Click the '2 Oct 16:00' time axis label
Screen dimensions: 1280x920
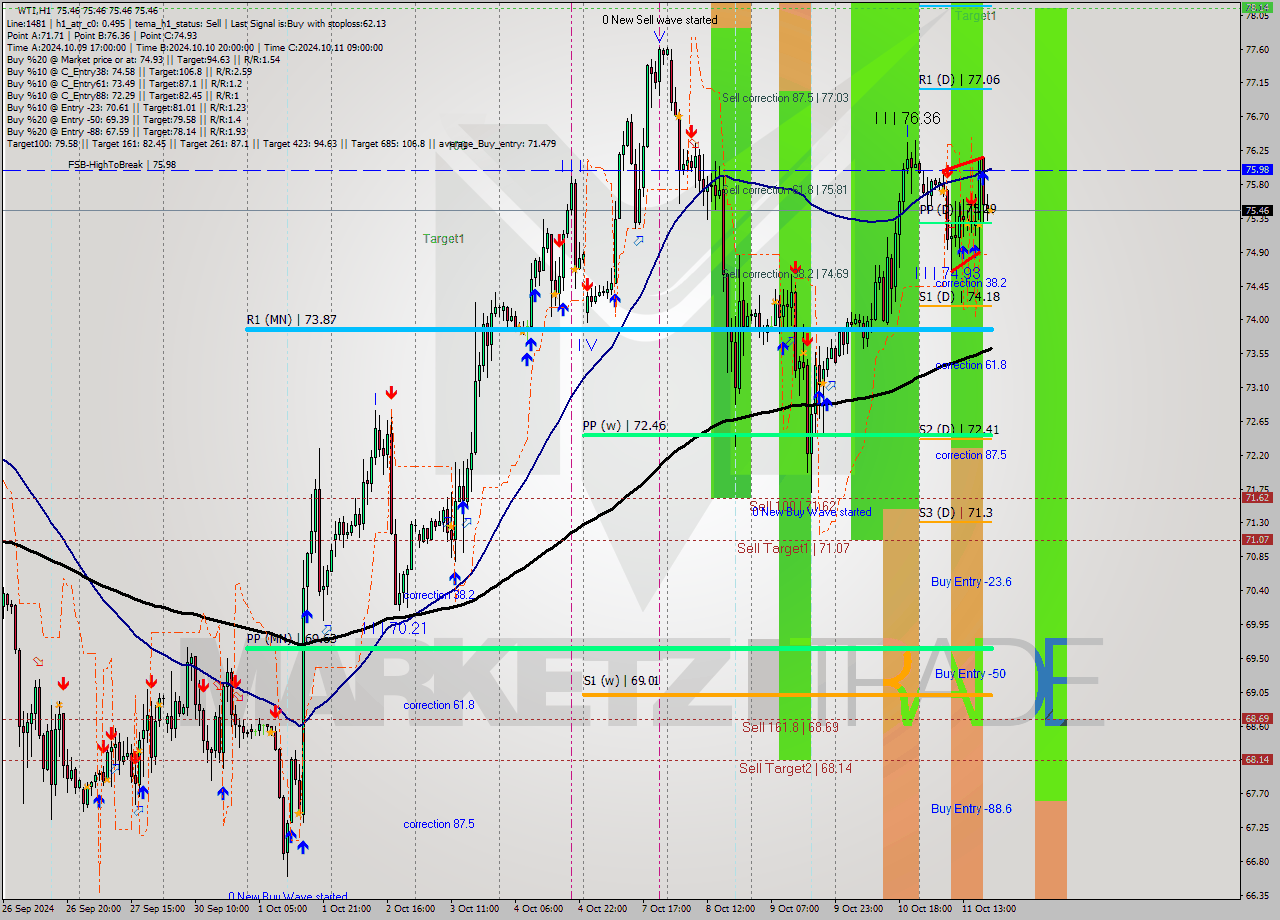411,909
